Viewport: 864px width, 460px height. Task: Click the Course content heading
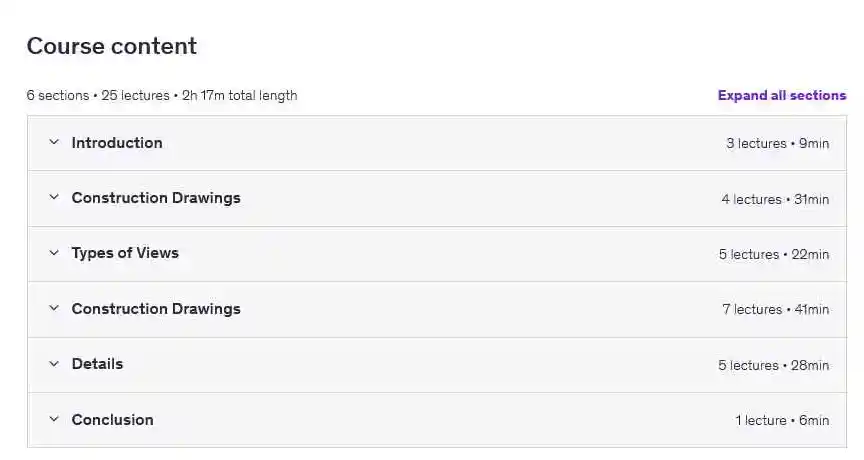(112, 46)
